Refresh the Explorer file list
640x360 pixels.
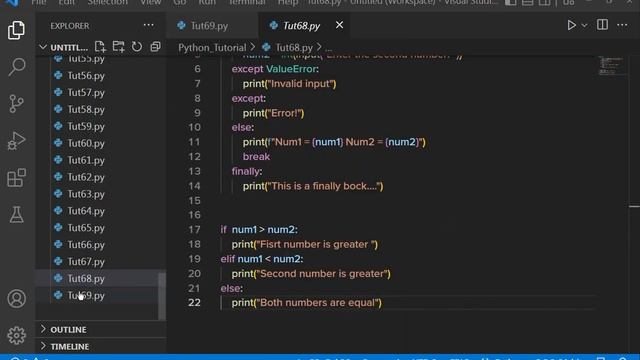click(x=137, y=47)
